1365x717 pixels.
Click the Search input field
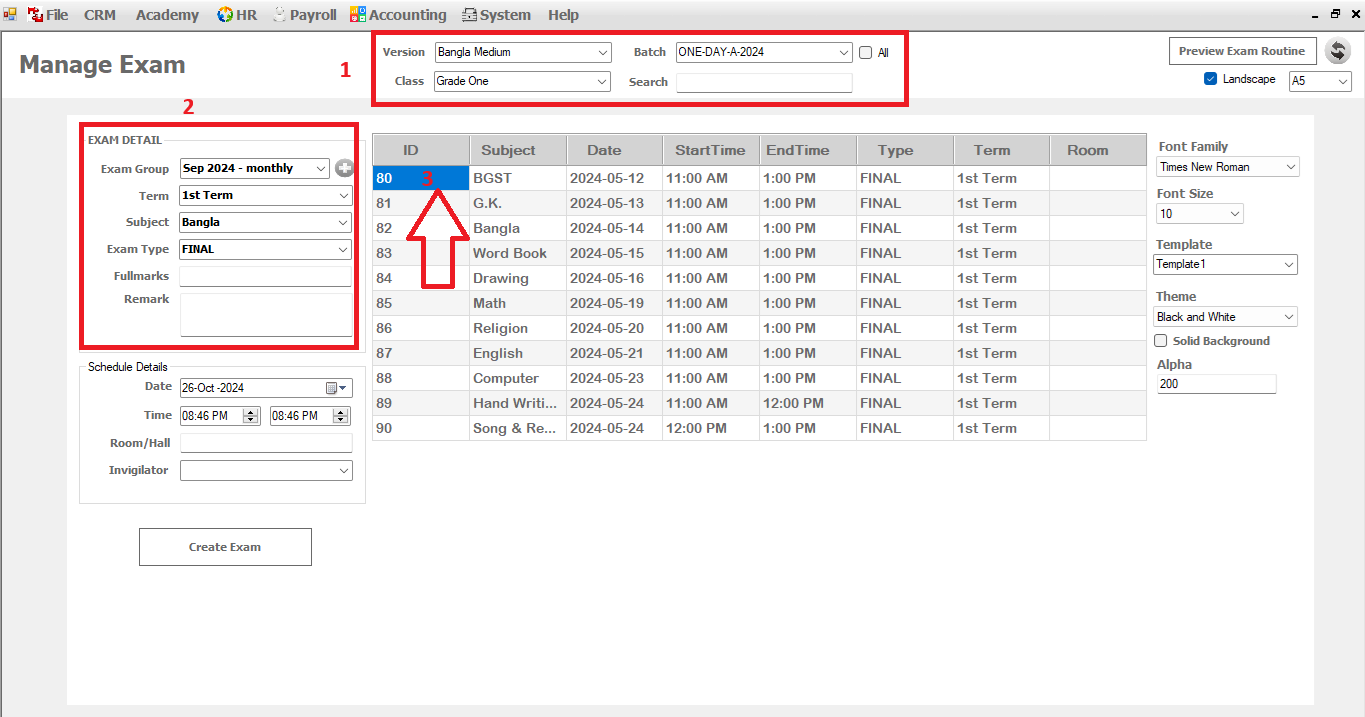(764, 82)
